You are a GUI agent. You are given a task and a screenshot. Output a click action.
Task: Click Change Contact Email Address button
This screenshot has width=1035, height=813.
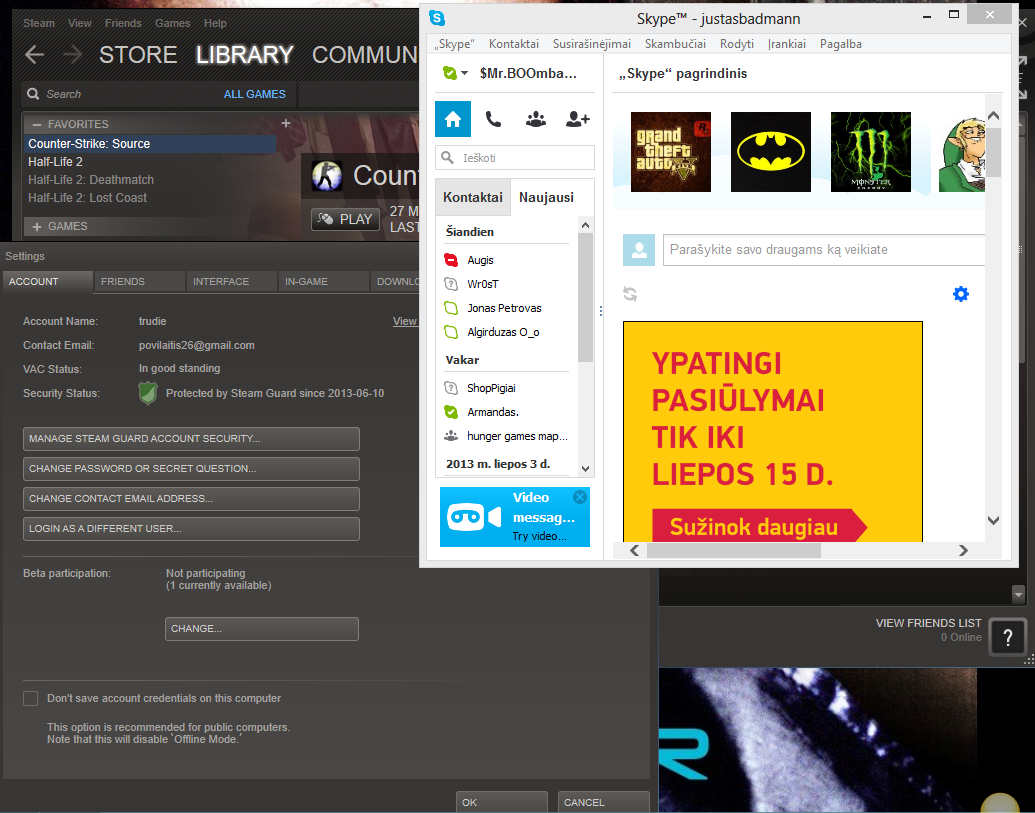(191, 499)
